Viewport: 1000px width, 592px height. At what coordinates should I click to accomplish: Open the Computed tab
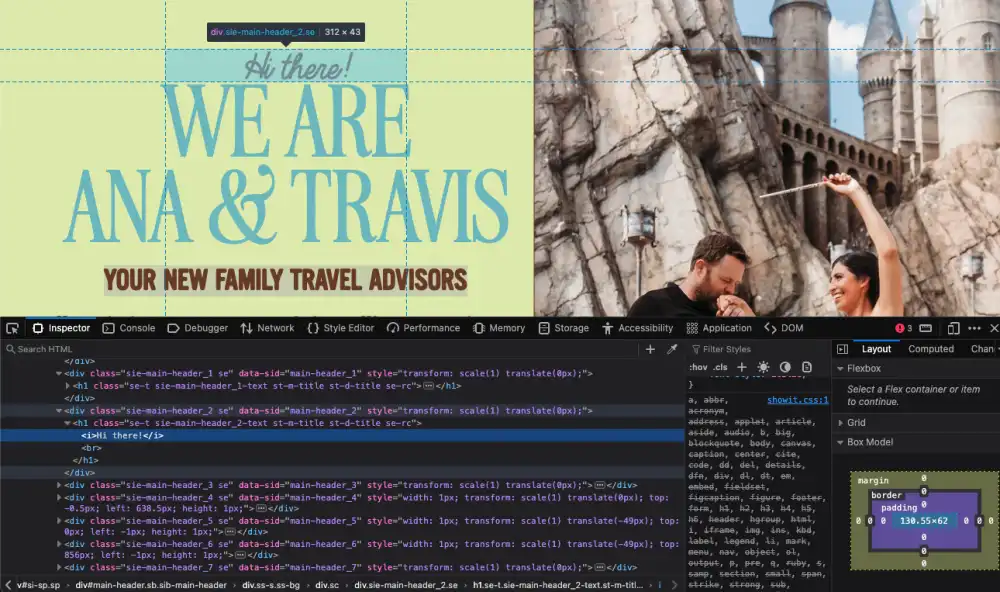point(931,349)
